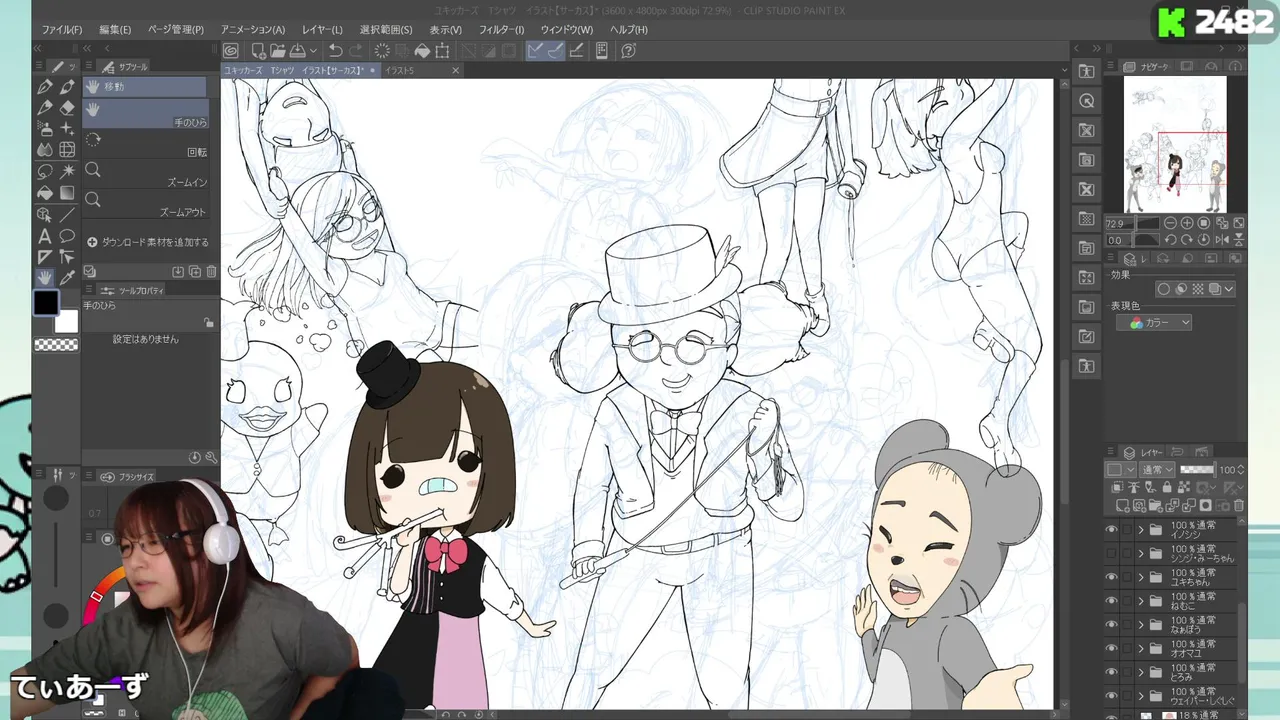Delete the layer with the trash icon

(1239, 506)
